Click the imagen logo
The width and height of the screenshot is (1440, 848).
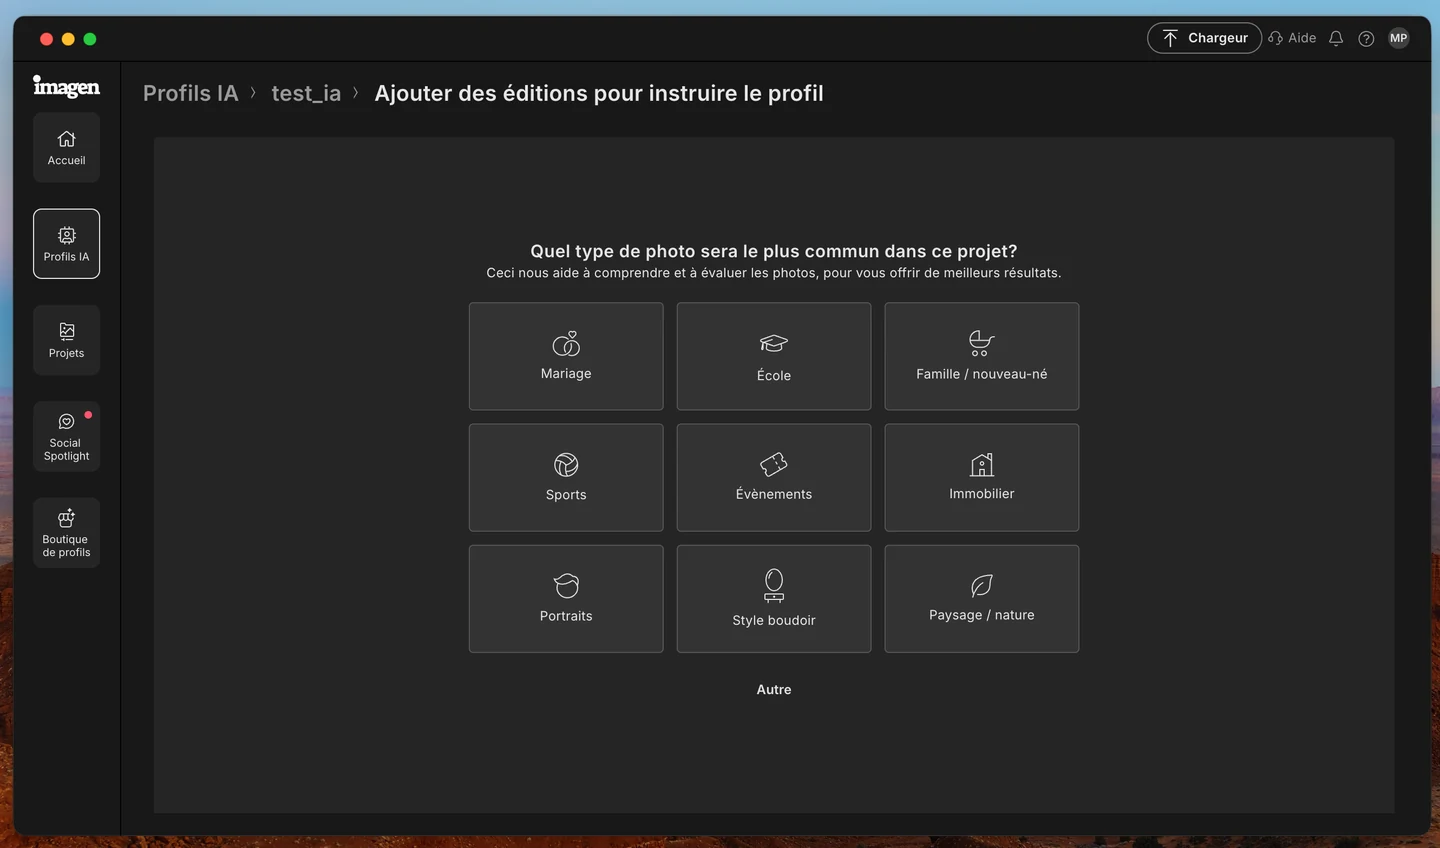(x=66, y=86)
